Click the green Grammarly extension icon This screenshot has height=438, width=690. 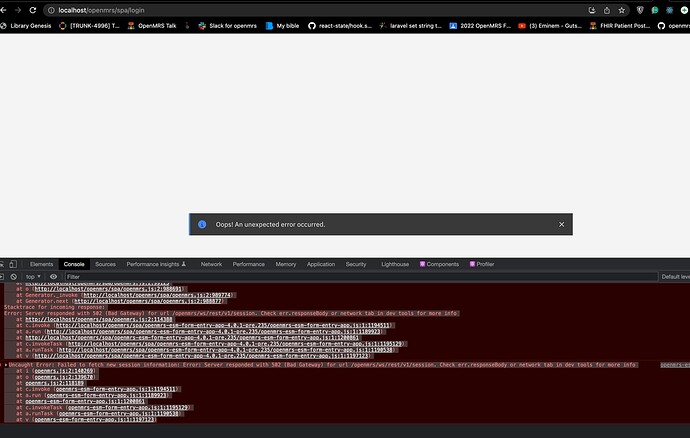(655, 10)
